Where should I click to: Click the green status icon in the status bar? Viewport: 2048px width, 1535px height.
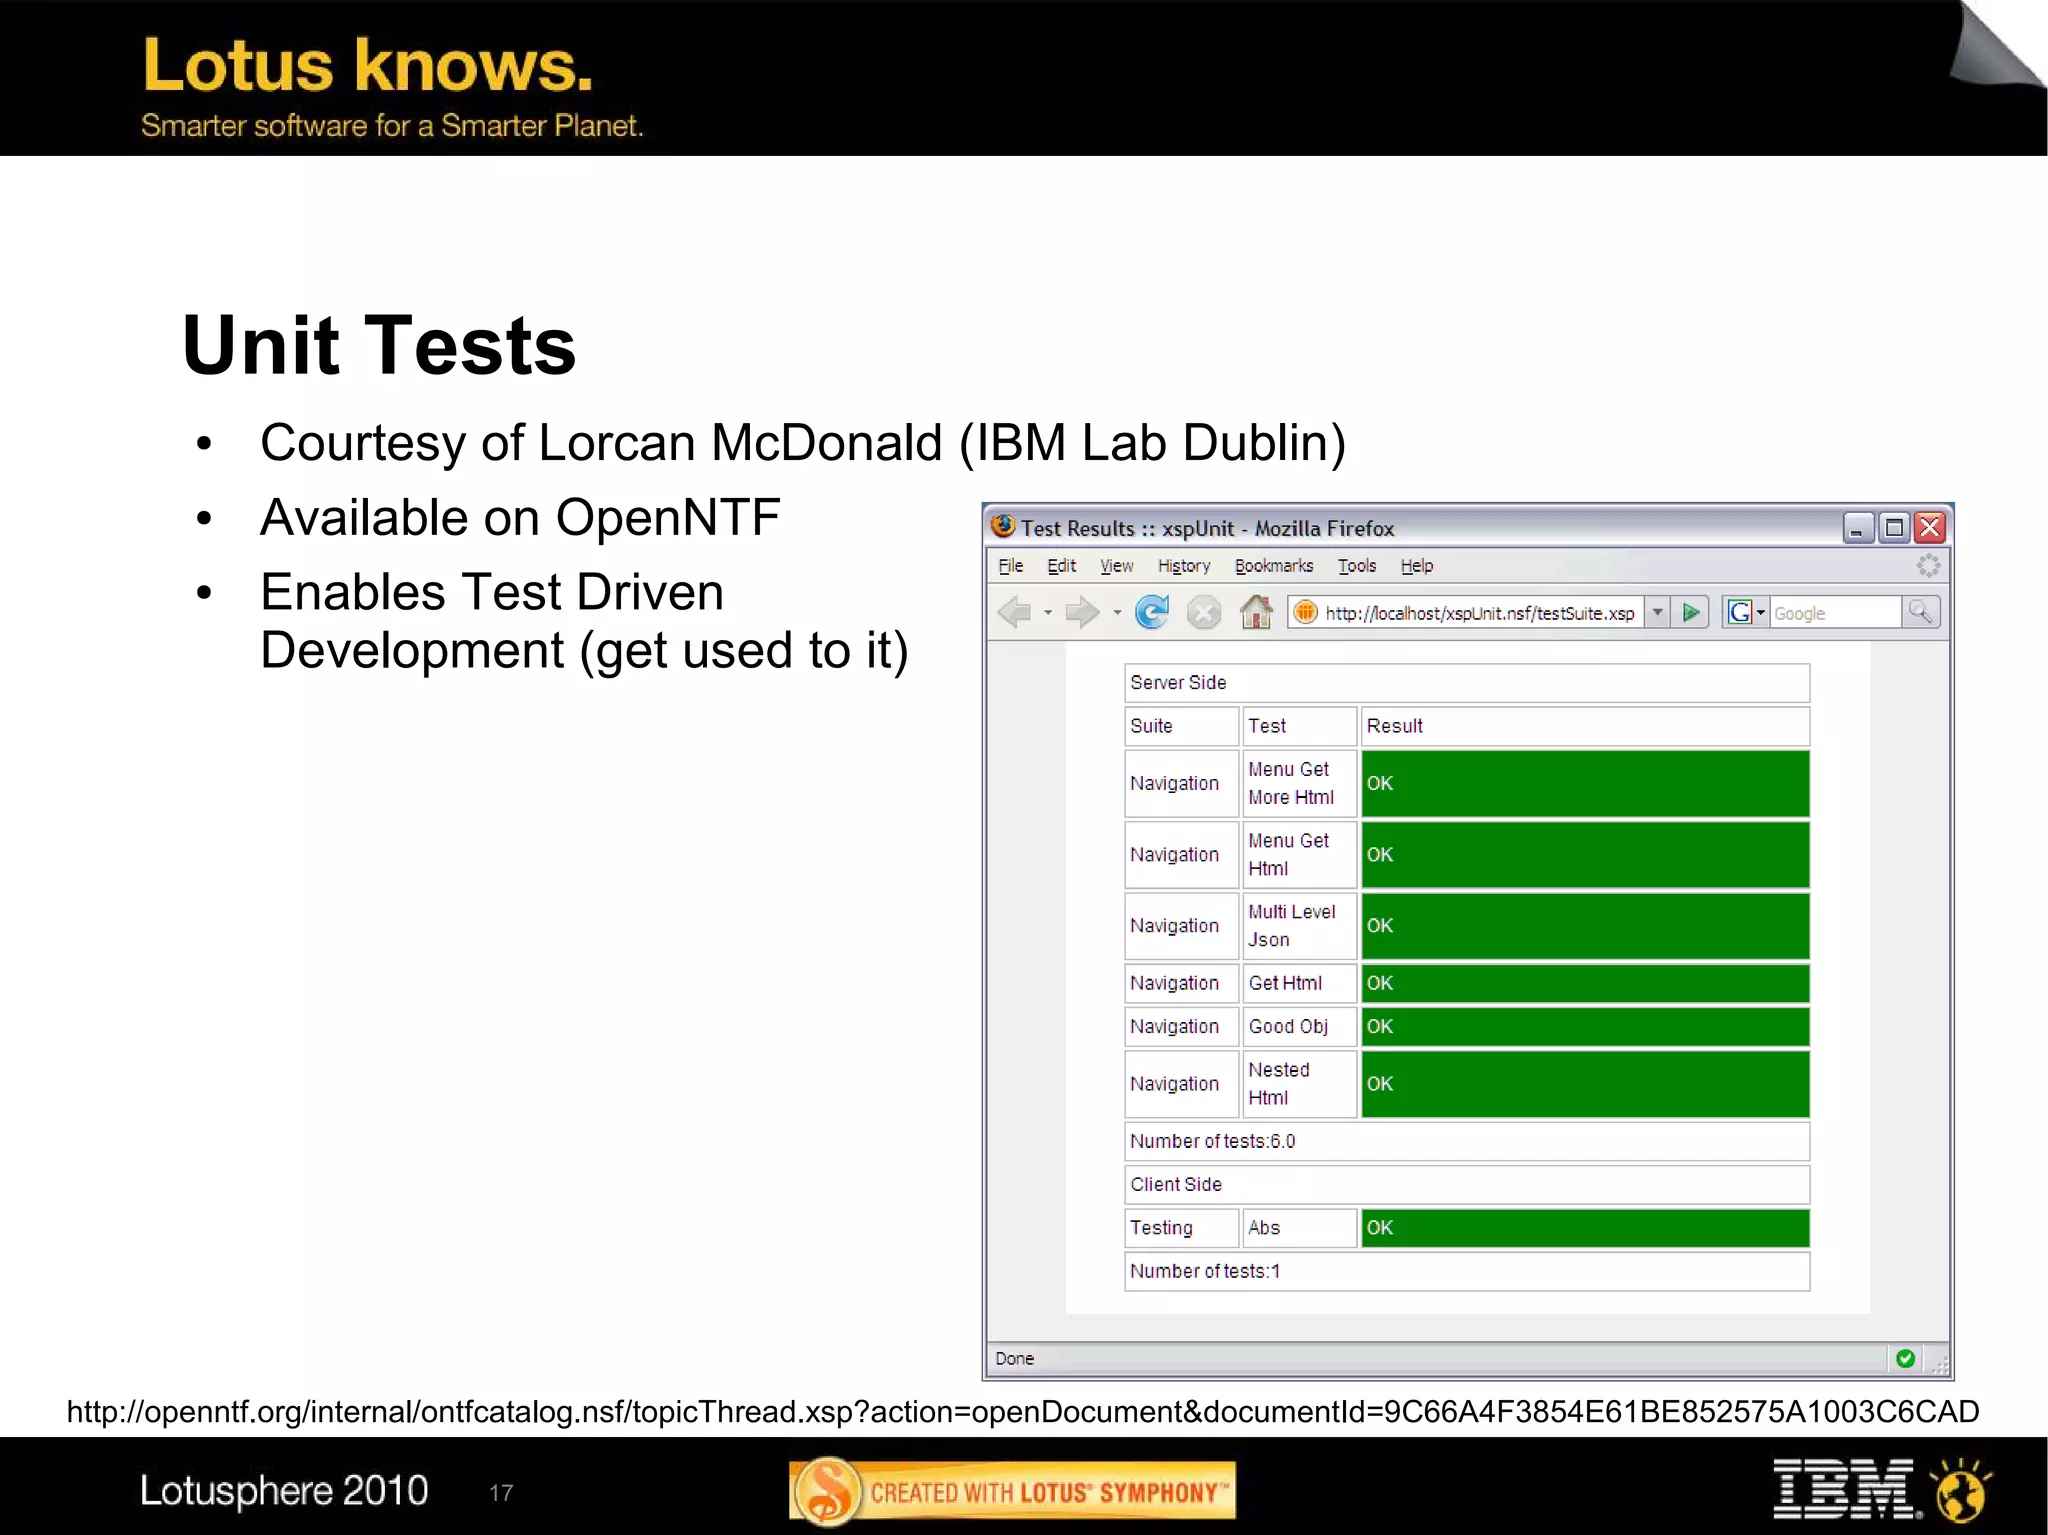coord(1905,1358)
